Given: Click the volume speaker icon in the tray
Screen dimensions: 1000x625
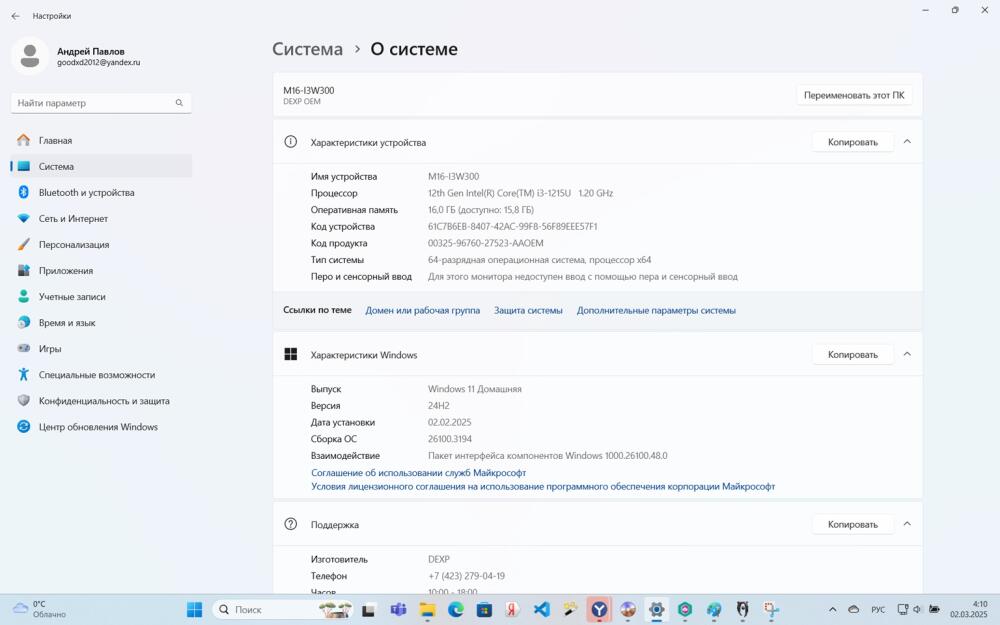Looking at the screenshot, I should point(918,610).
